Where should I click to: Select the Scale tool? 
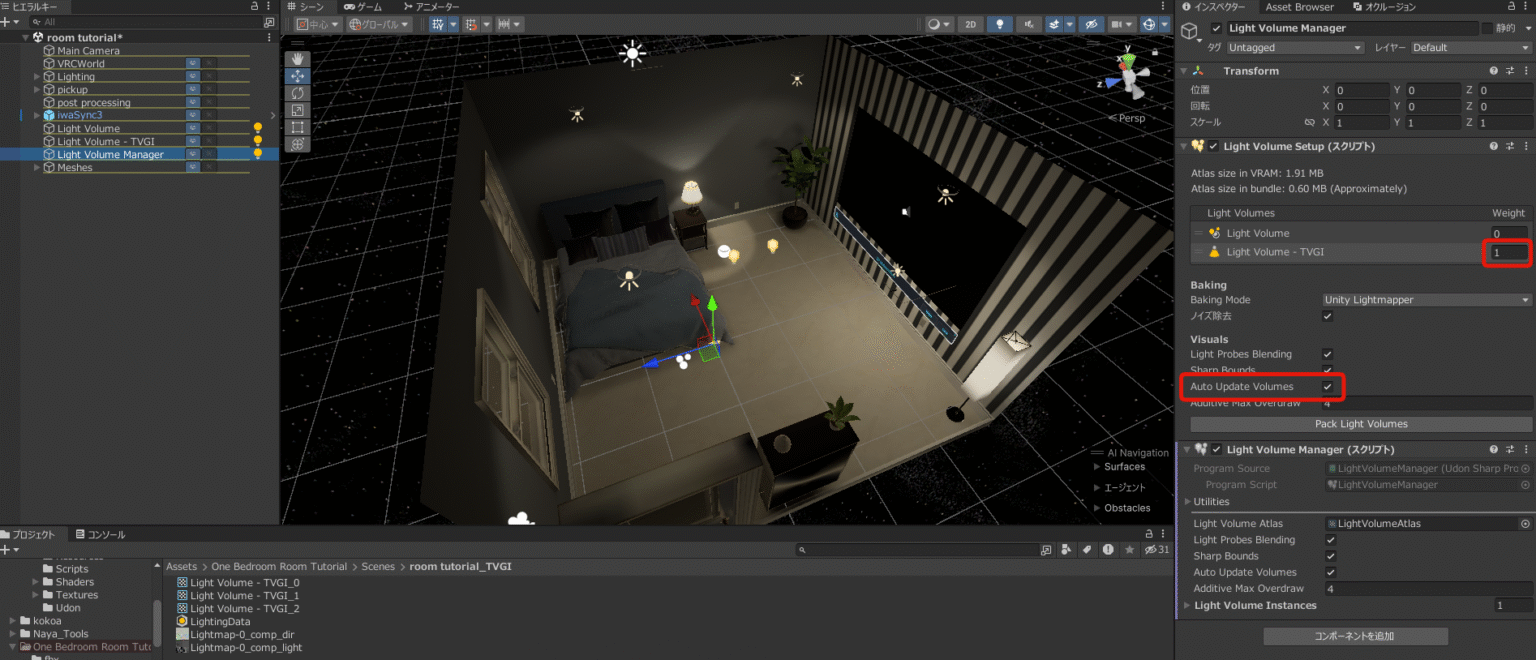[297, 109]
